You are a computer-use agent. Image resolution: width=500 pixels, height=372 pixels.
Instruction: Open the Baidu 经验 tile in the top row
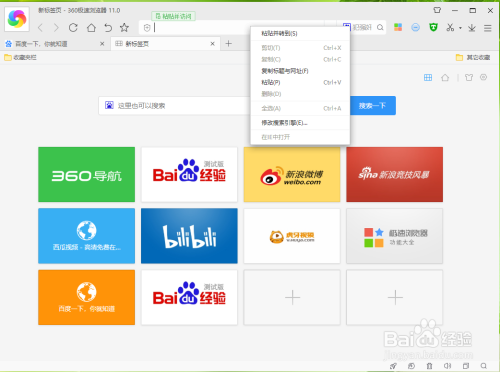click(x=189, y=174)
